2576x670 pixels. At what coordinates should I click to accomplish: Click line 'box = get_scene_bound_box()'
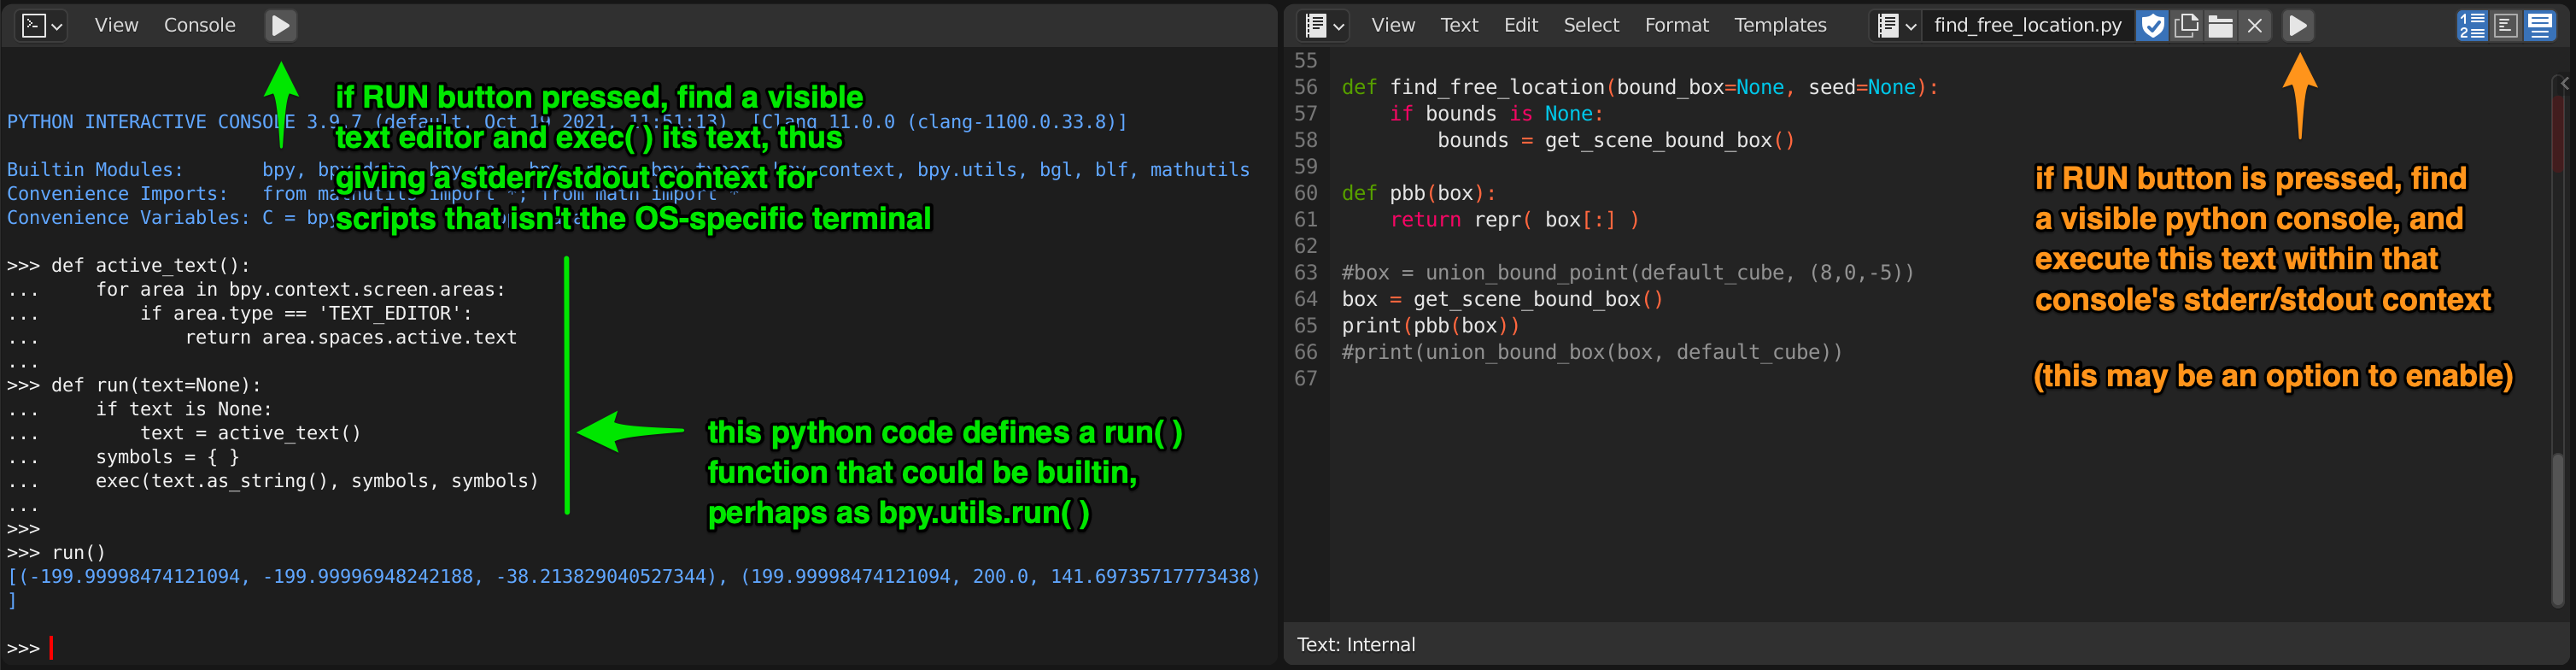coord(1502,299)
